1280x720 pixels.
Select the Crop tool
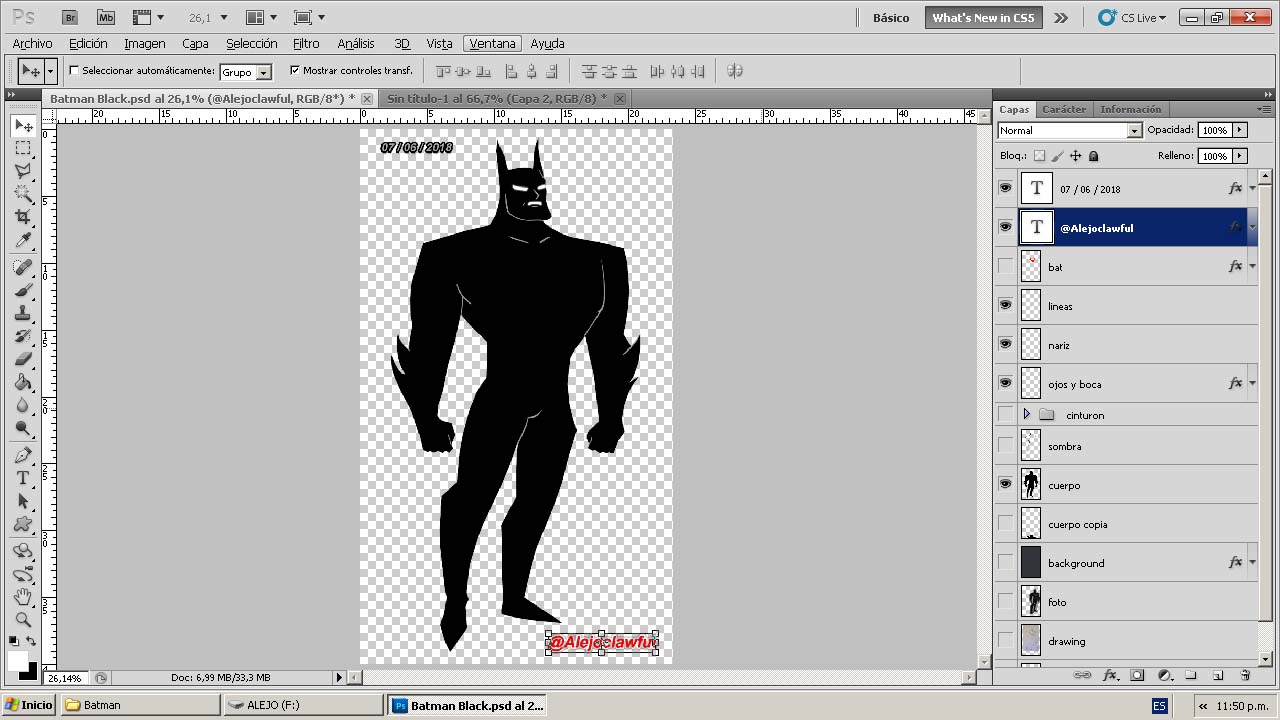coord(22,217)
